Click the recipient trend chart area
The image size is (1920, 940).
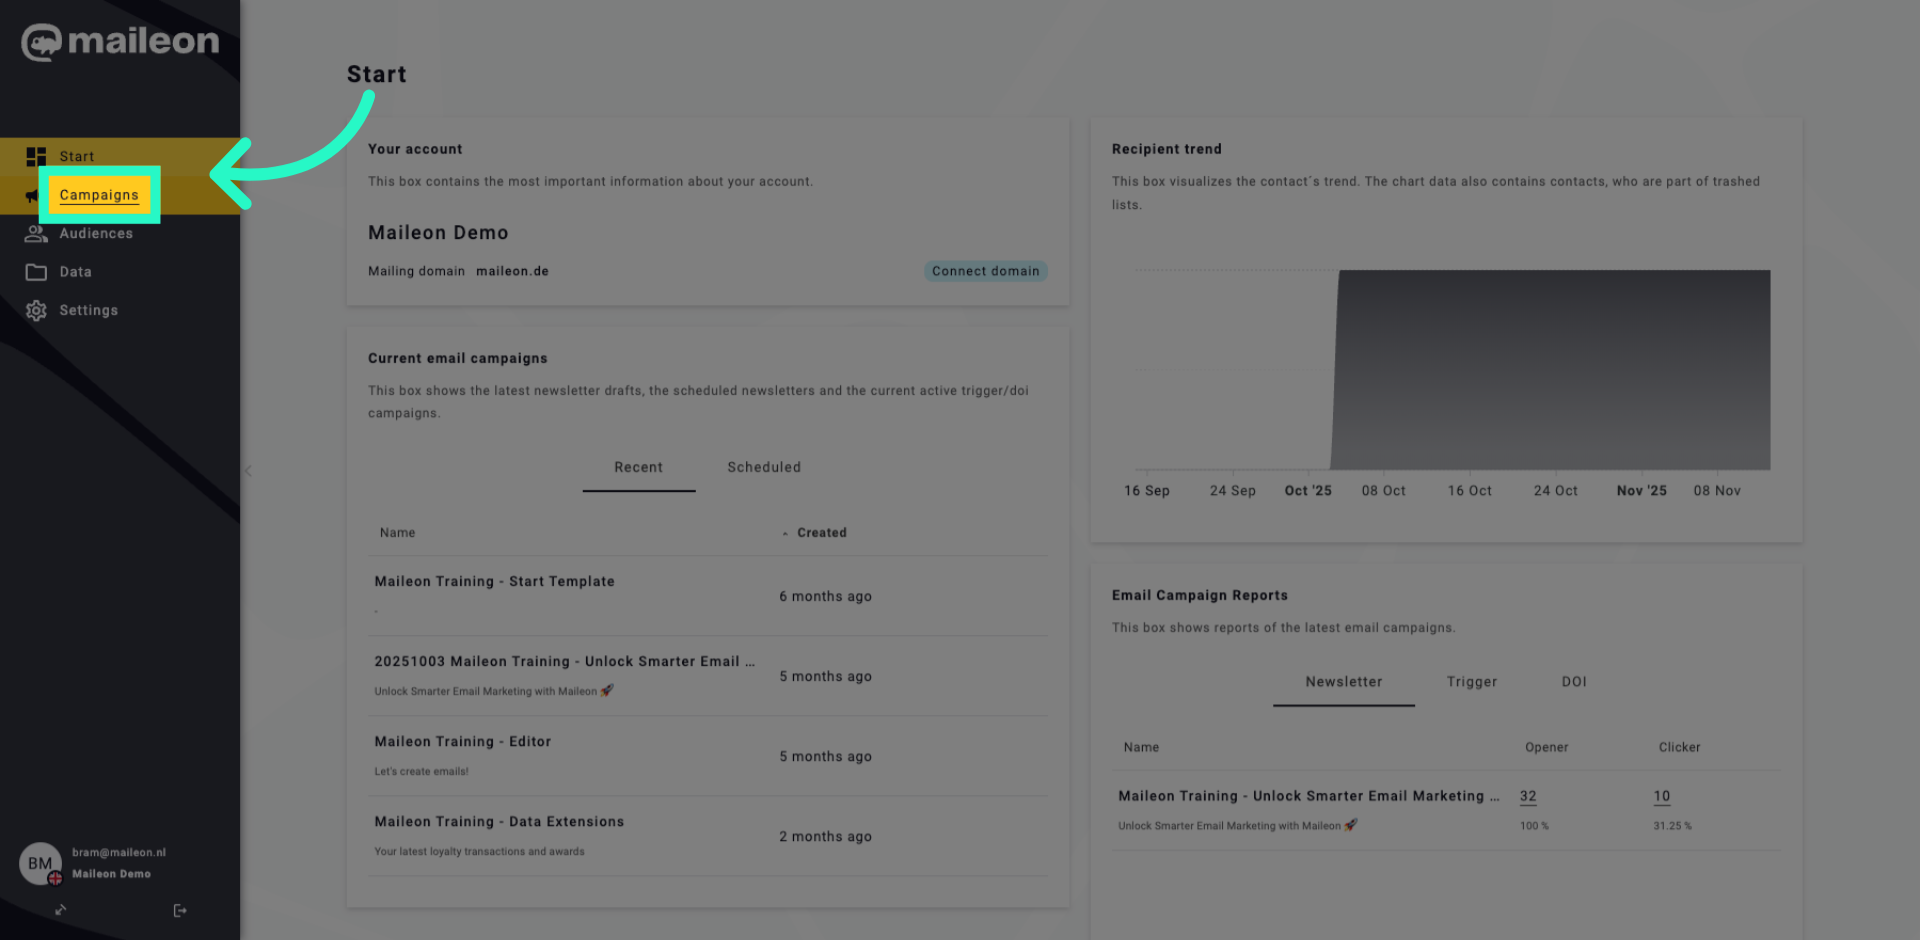(1452, 370)
